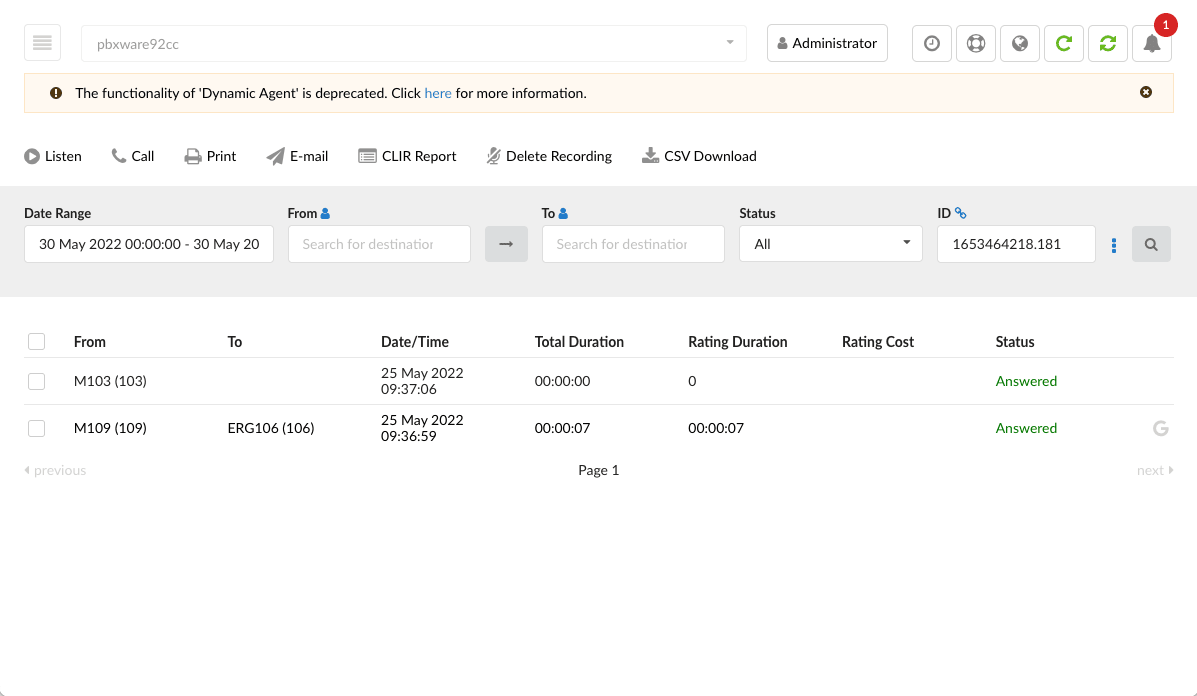
Task: Go to the previous page
Action: [x=55, y=470]
